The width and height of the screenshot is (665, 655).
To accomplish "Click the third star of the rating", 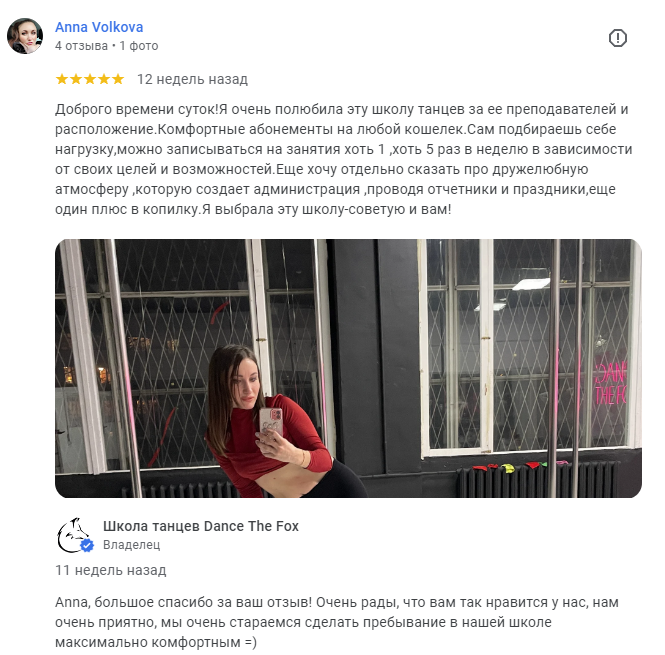I will (90, 79).
